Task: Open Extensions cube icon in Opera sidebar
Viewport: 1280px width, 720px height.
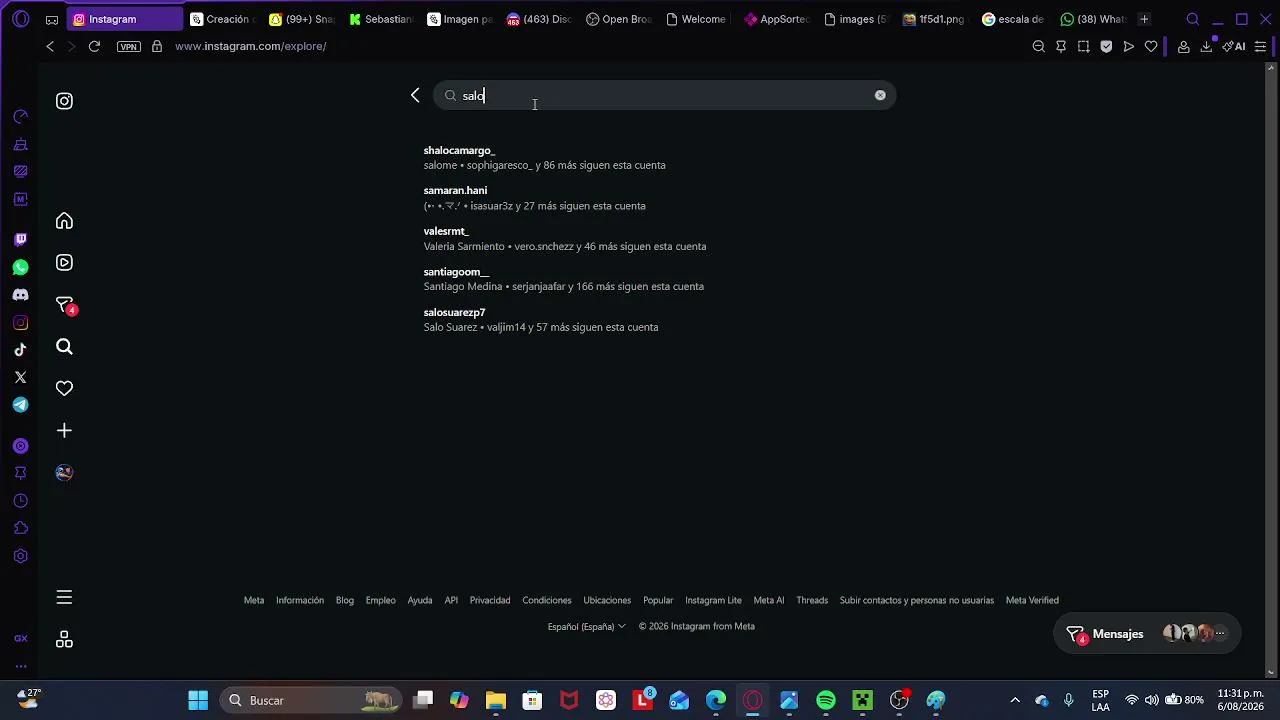Action: point(20,528)
